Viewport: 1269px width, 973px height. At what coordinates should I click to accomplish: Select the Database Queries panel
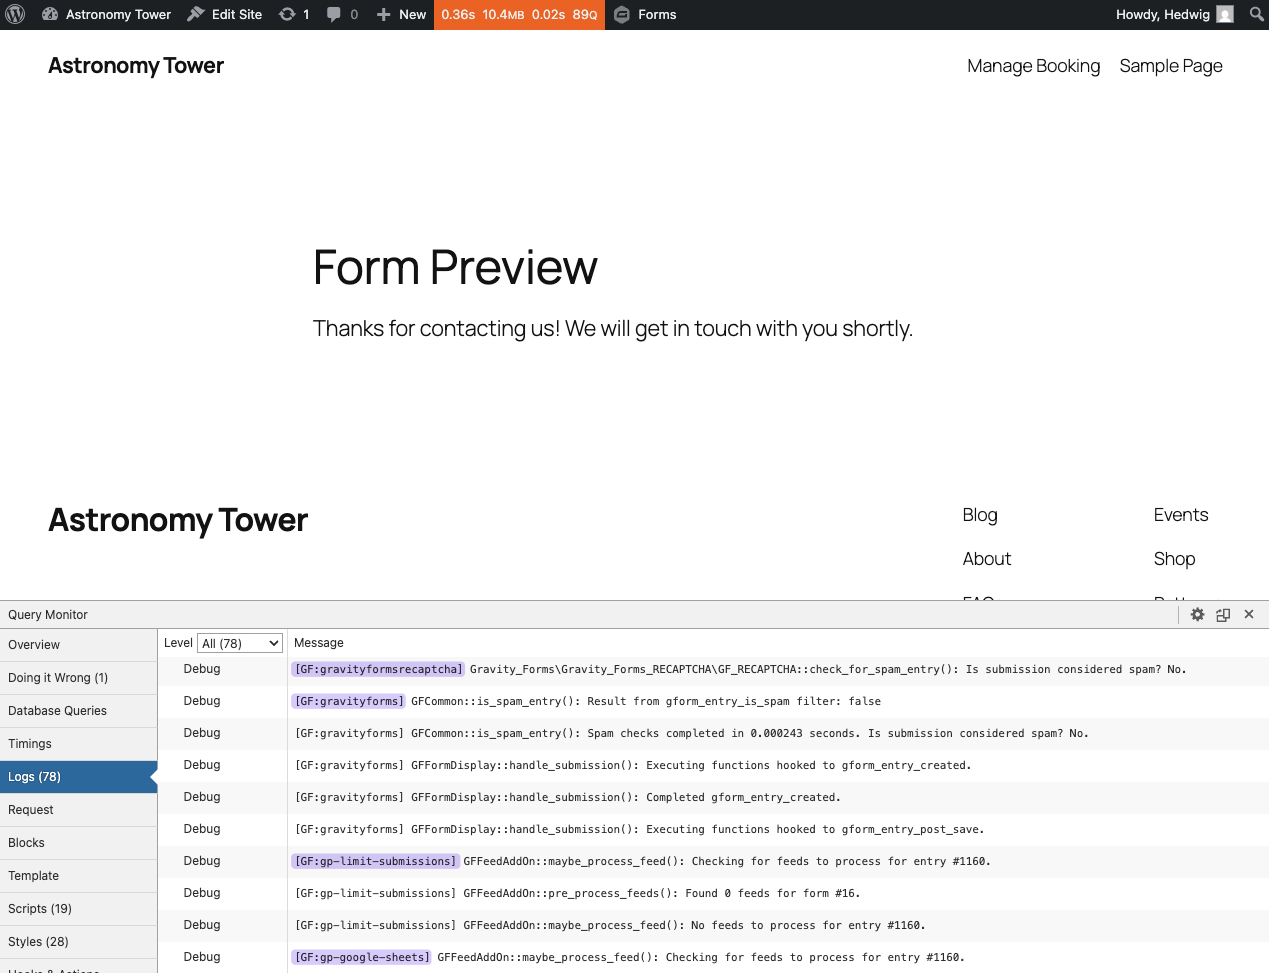point(58,711)
